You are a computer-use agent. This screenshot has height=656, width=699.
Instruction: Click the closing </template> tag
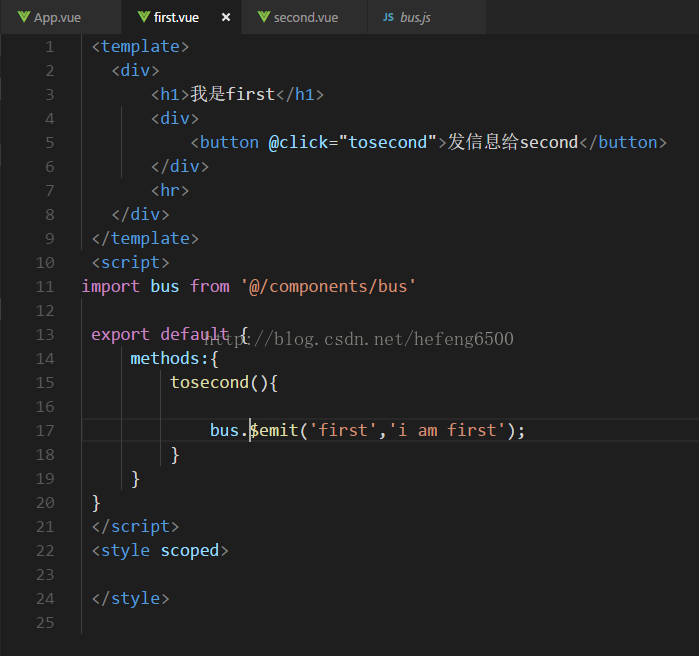pos(145,239)
